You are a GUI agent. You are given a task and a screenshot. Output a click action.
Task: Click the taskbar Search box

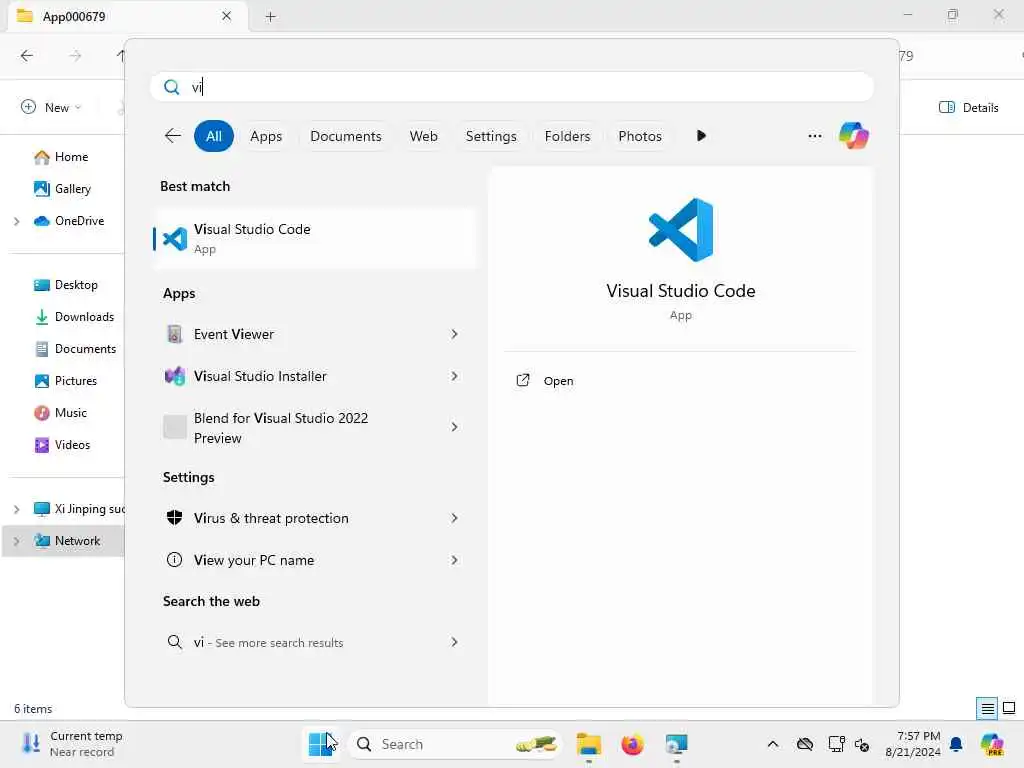pyautogui.click(x=455, y=744)
